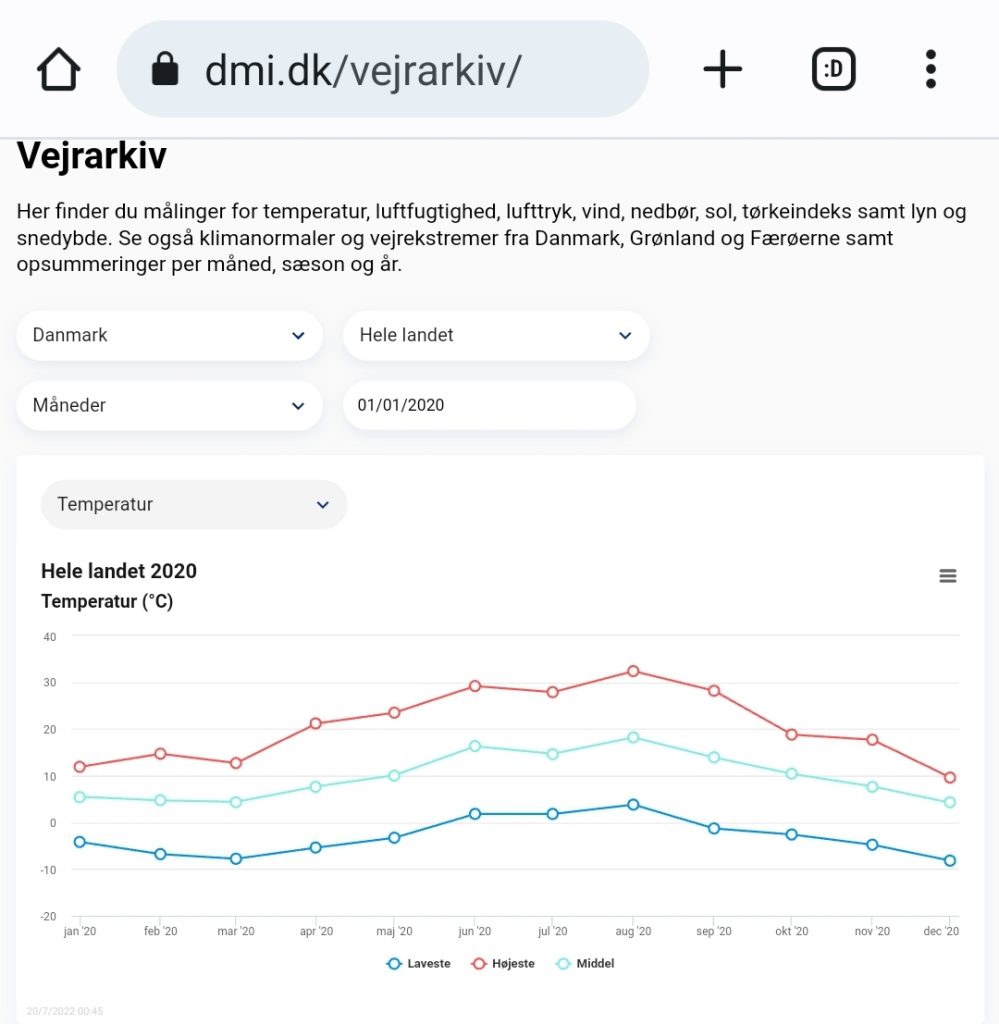Viewport: 999px width, 1024px height.
Task: Click the mar '20 lowest temperature point
Action: 236,859
